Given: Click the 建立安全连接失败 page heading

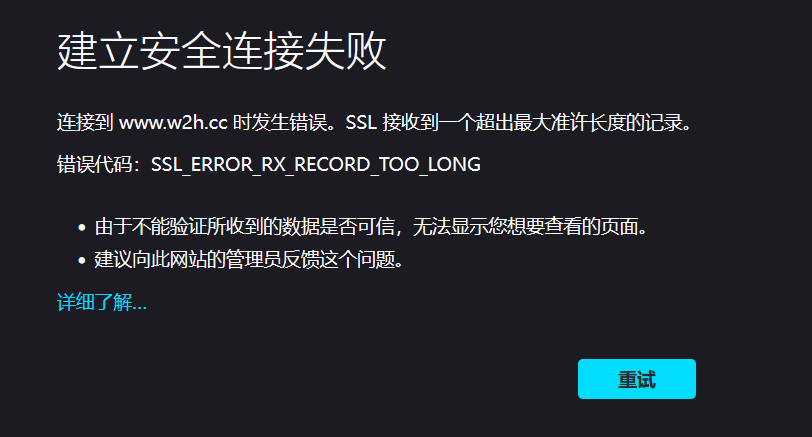Looking at the screenshot, I should [x=222, y=50].
